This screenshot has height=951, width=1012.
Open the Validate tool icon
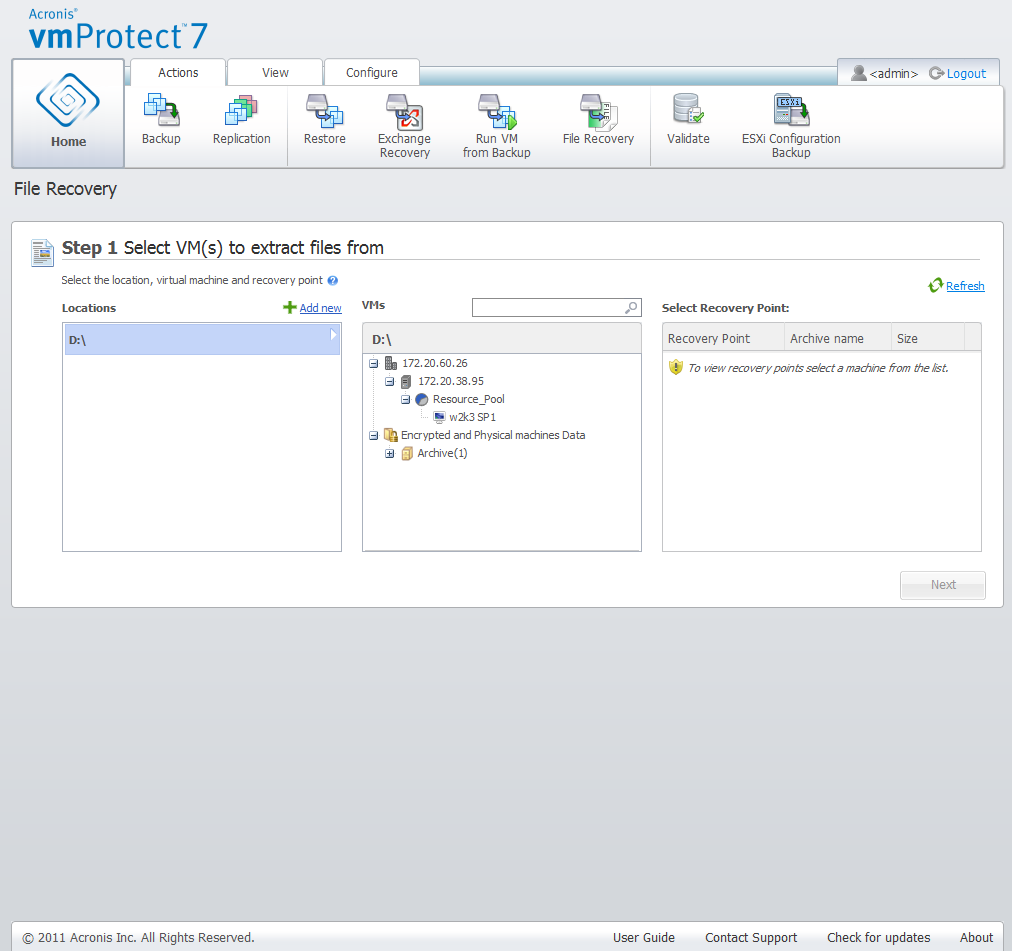[688, 109]
